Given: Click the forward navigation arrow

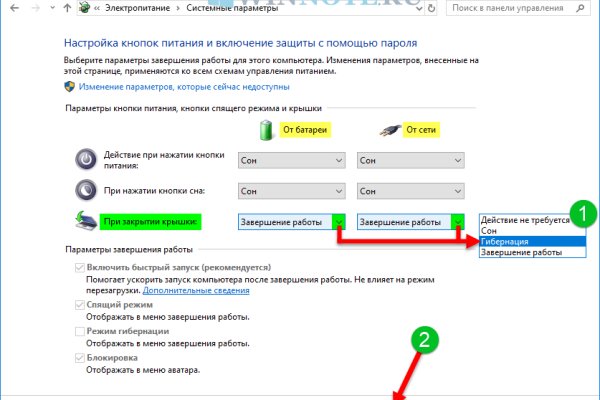Looking at the screenshot, I should (36, 9).
